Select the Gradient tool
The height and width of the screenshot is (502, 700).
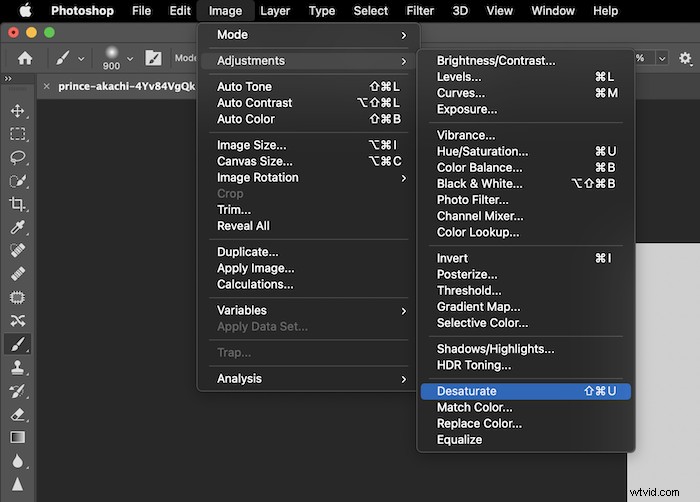17,437
